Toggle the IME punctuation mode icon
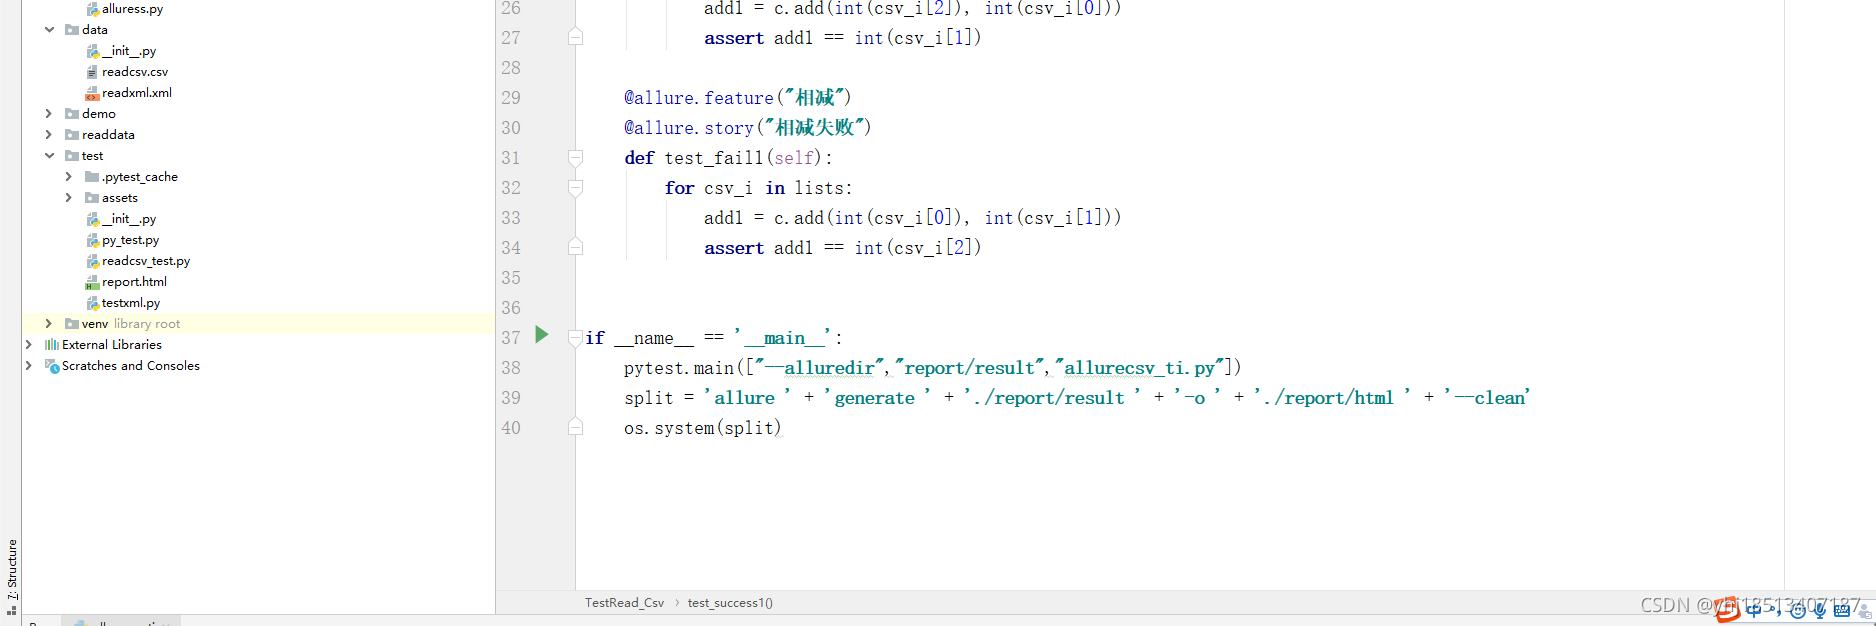The width and height of the screenshot is (1876, 626). (x=1776, y=610)
